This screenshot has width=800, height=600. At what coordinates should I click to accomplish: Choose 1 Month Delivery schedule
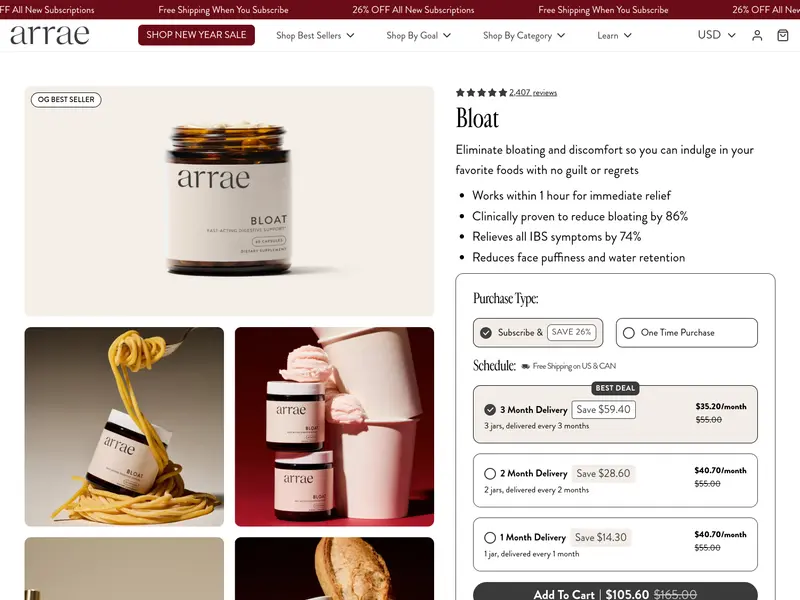click(x=615, y=544)
